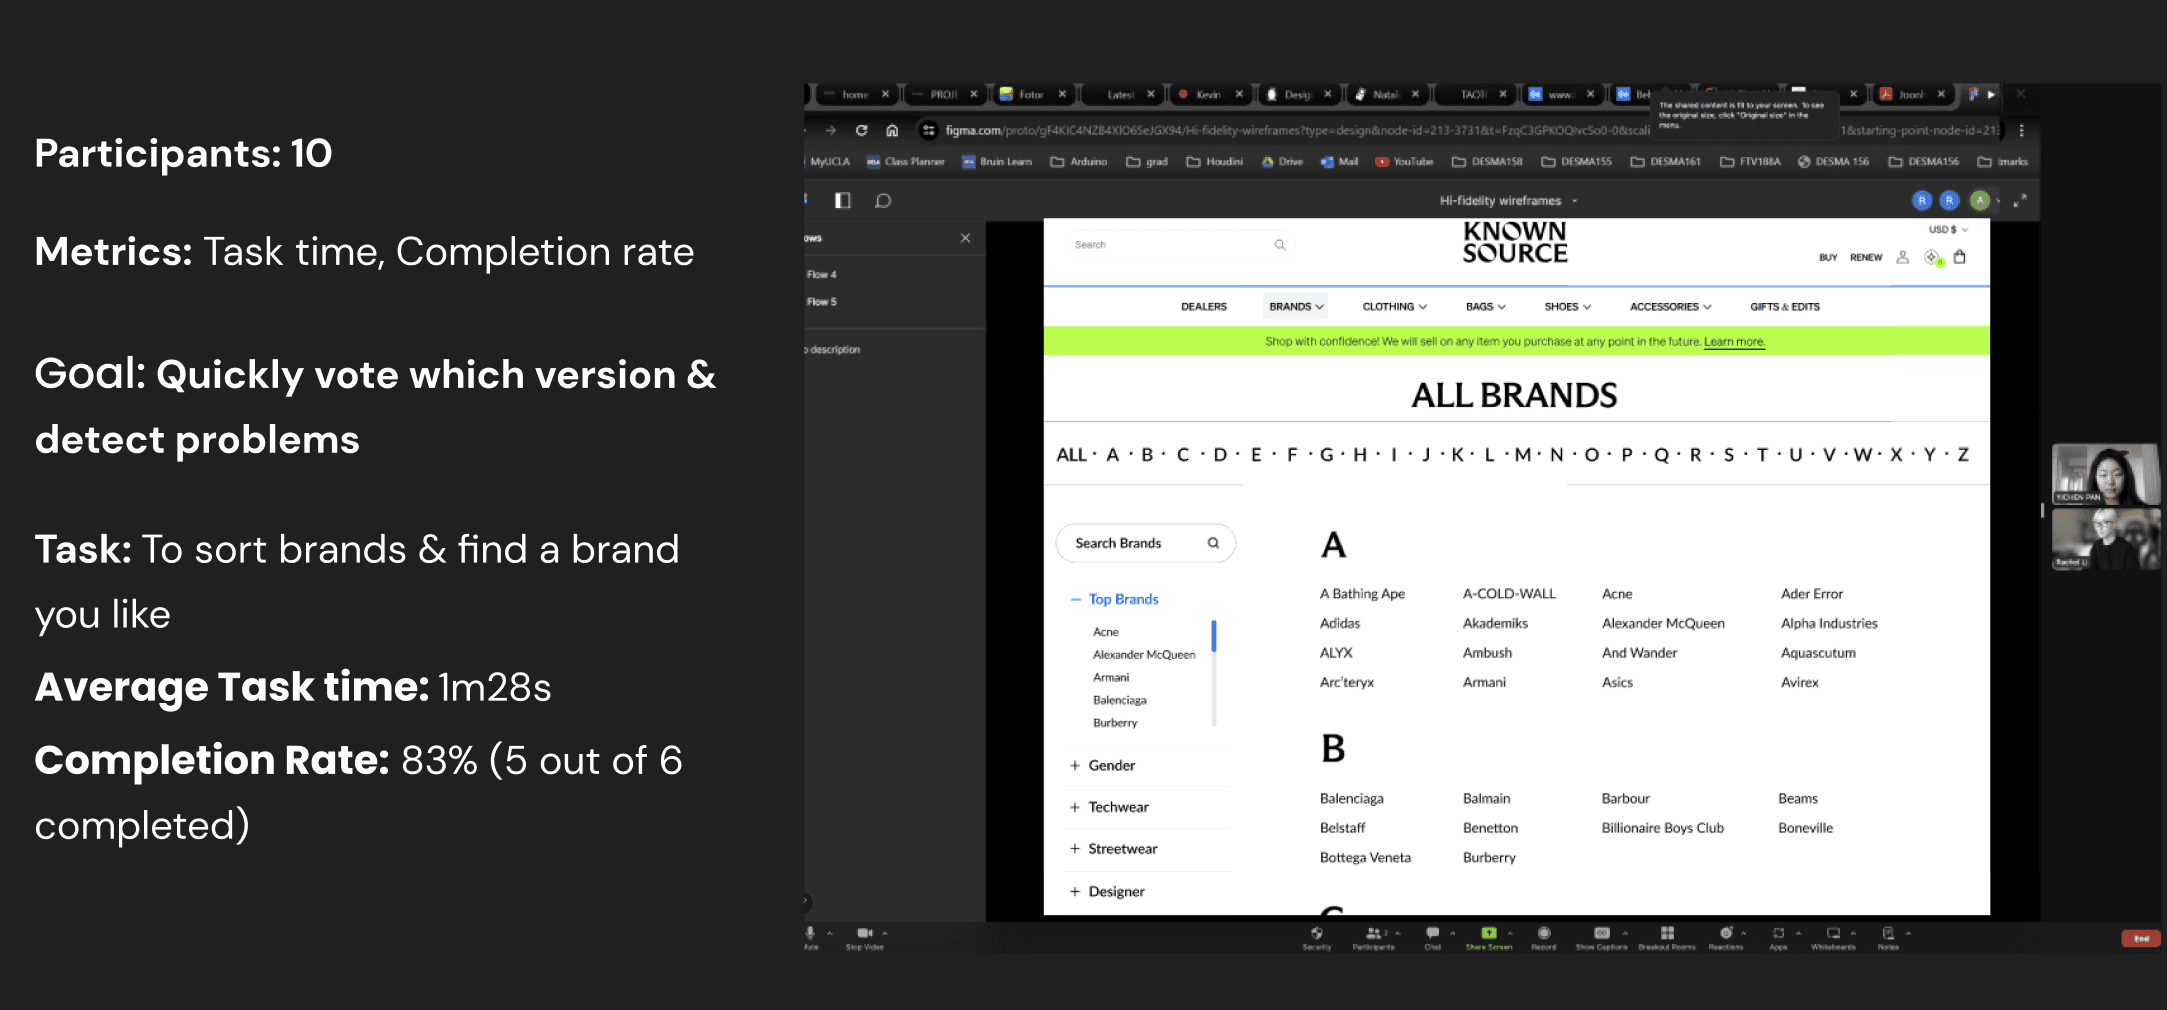Screen dimensions: 2167x1010
Task: Click the green Share Screen icon
Action: point(1489,933)
